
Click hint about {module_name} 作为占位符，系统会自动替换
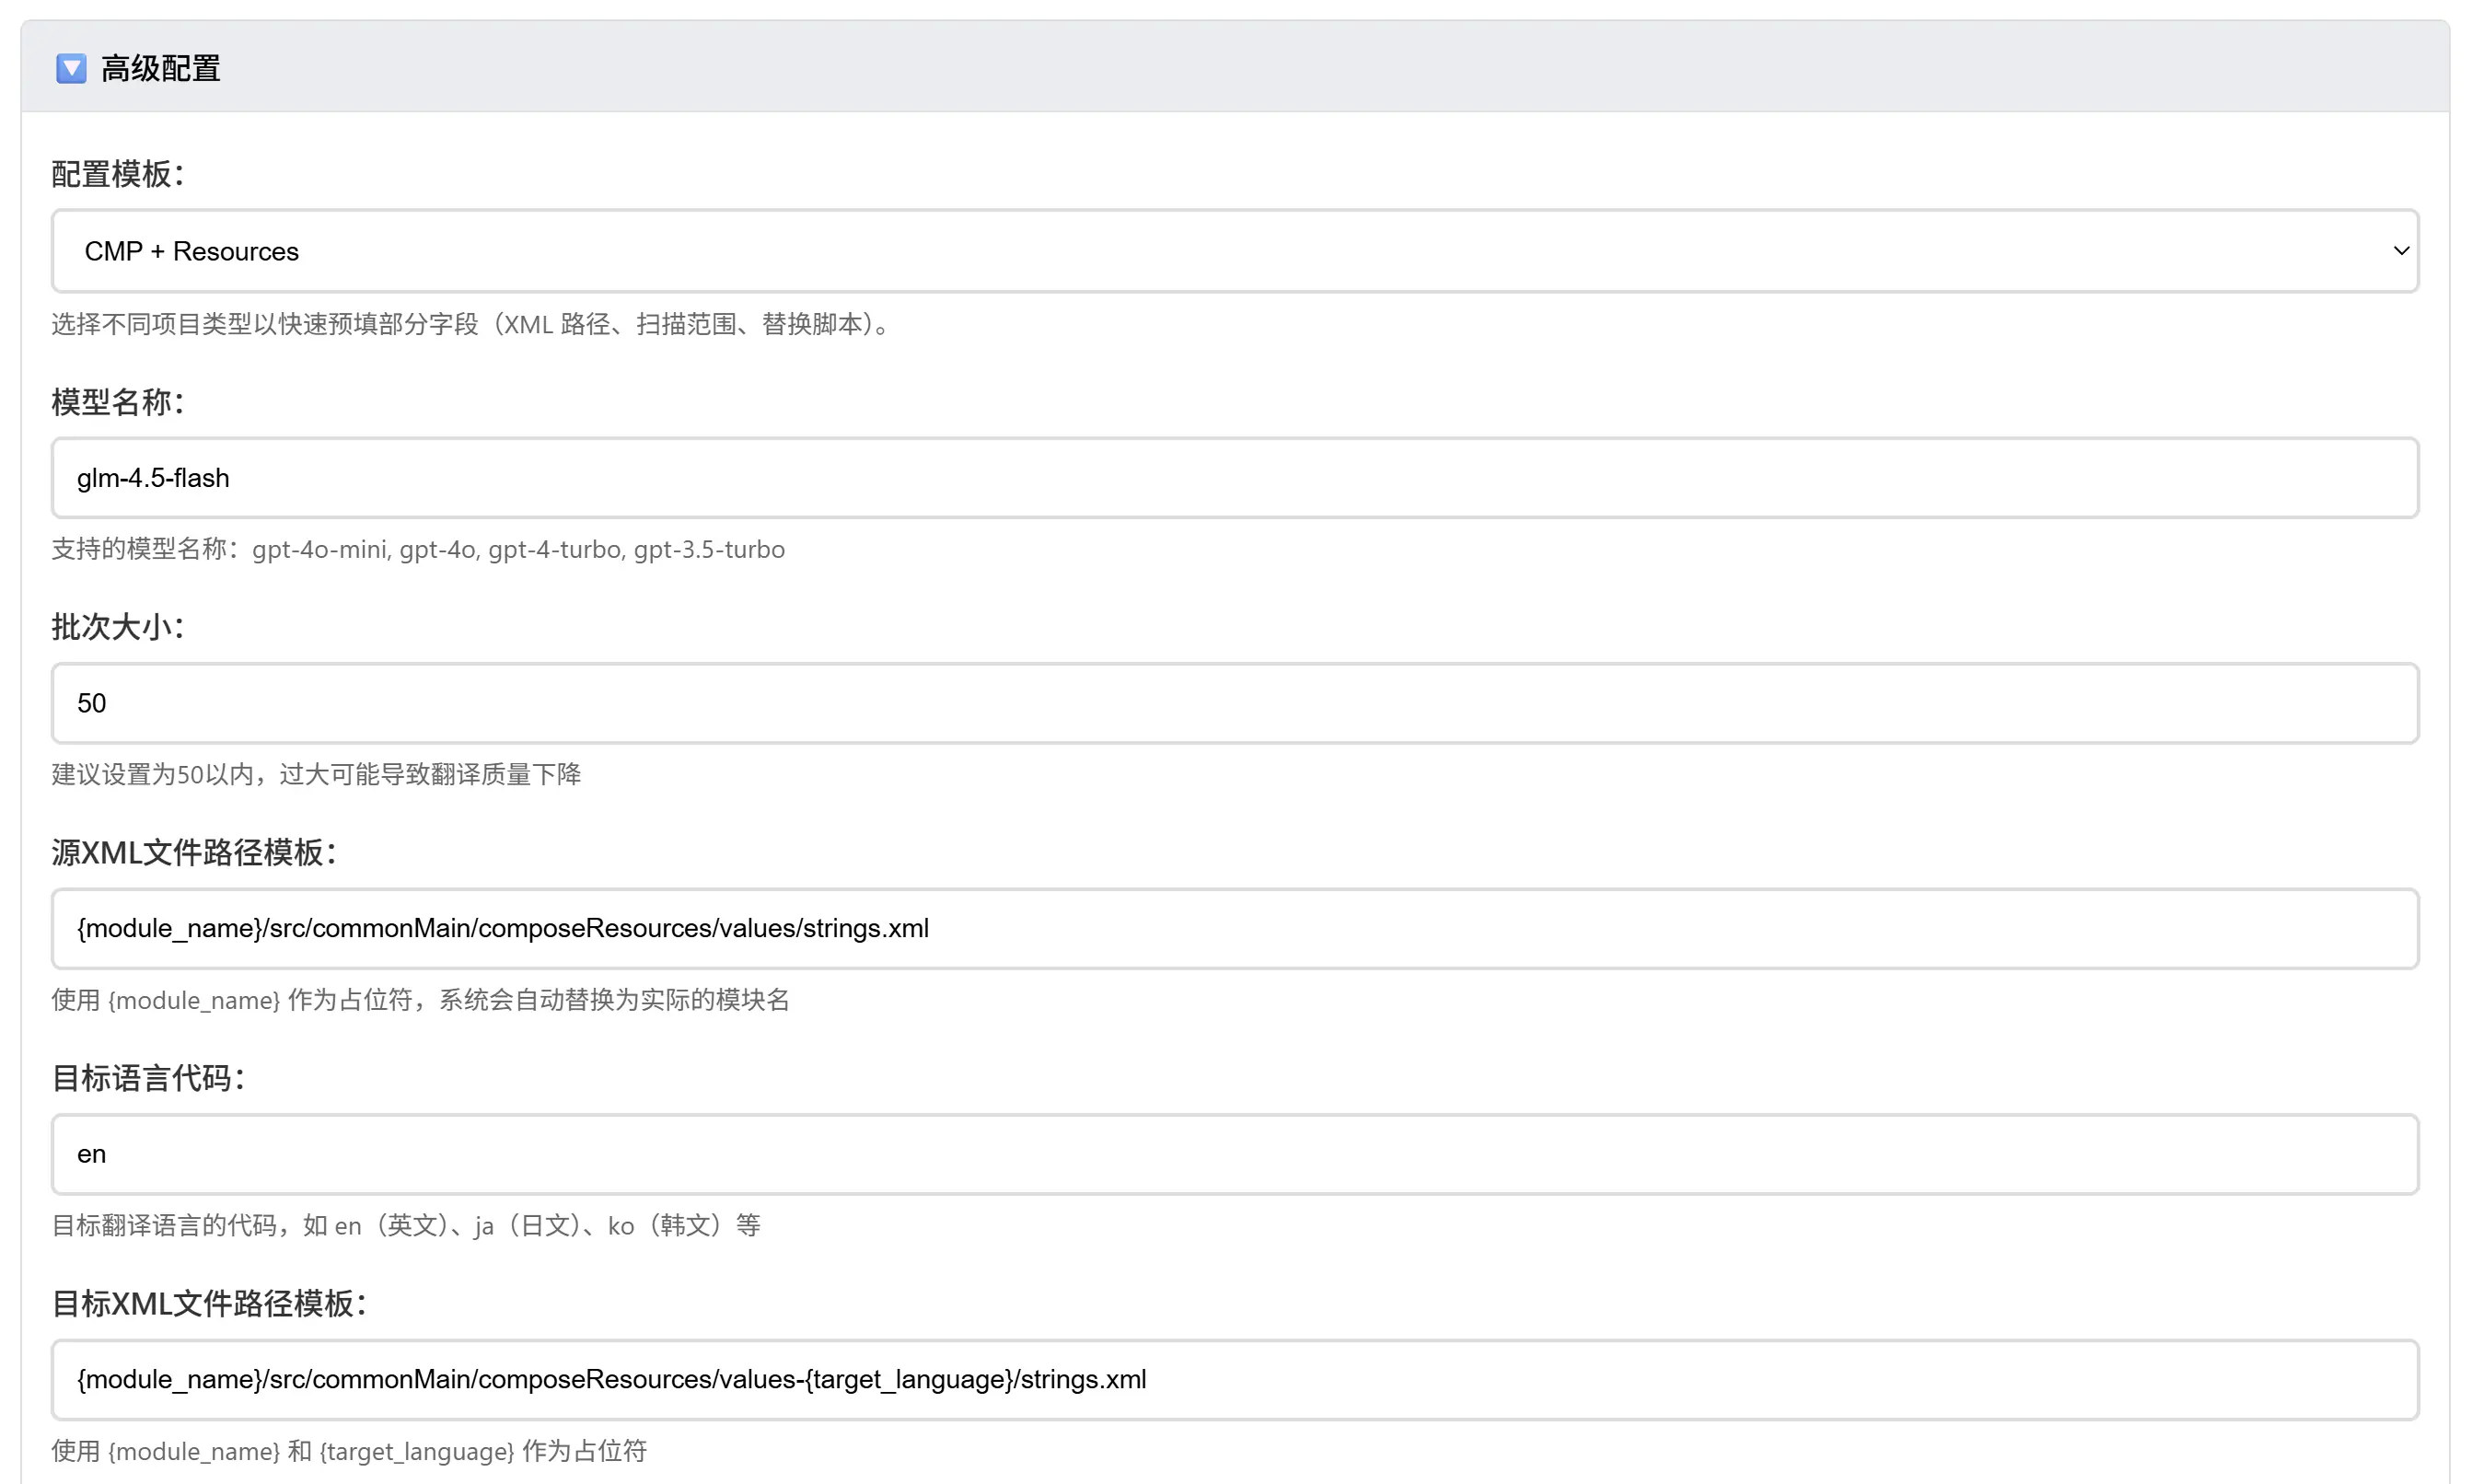click(421, 1000)
